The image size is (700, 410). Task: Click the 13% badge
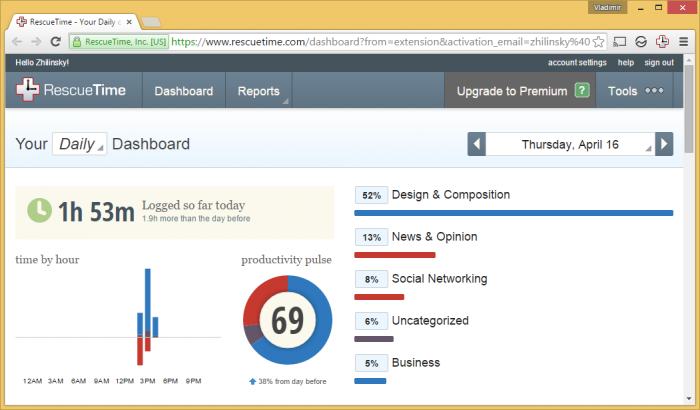371,237
